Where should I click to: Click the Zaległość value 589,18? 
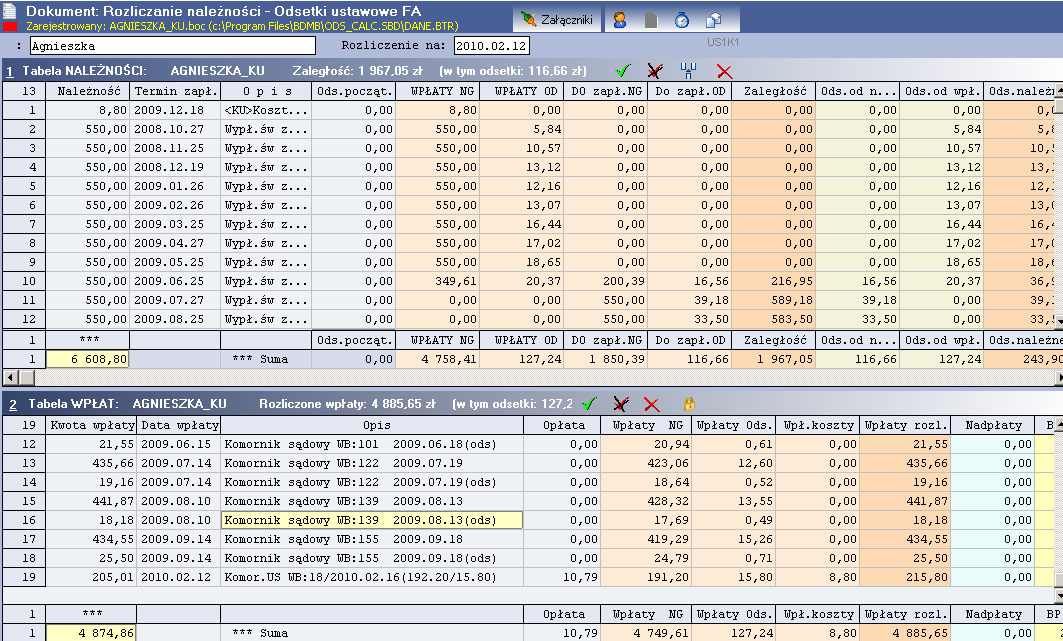774,299
